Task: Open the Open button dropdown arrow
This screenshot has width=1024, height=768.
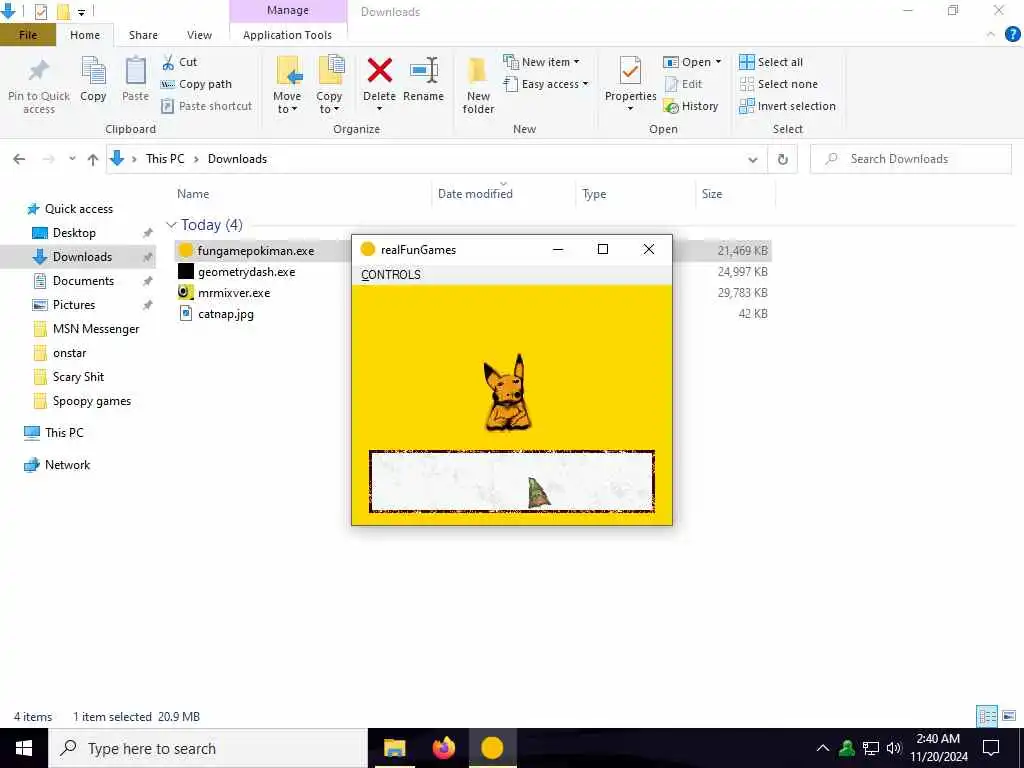Action: pos(718,62)
